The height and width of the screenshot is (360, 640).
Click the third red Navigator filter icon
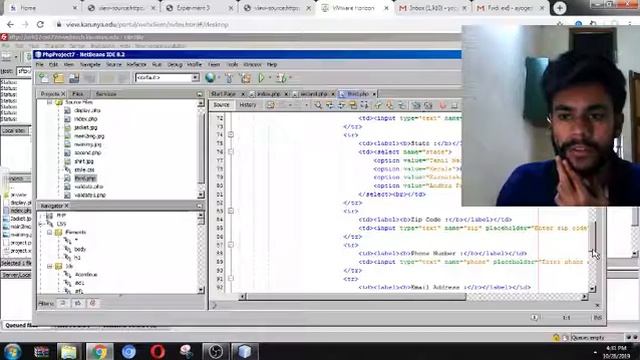tap(93, 303)
